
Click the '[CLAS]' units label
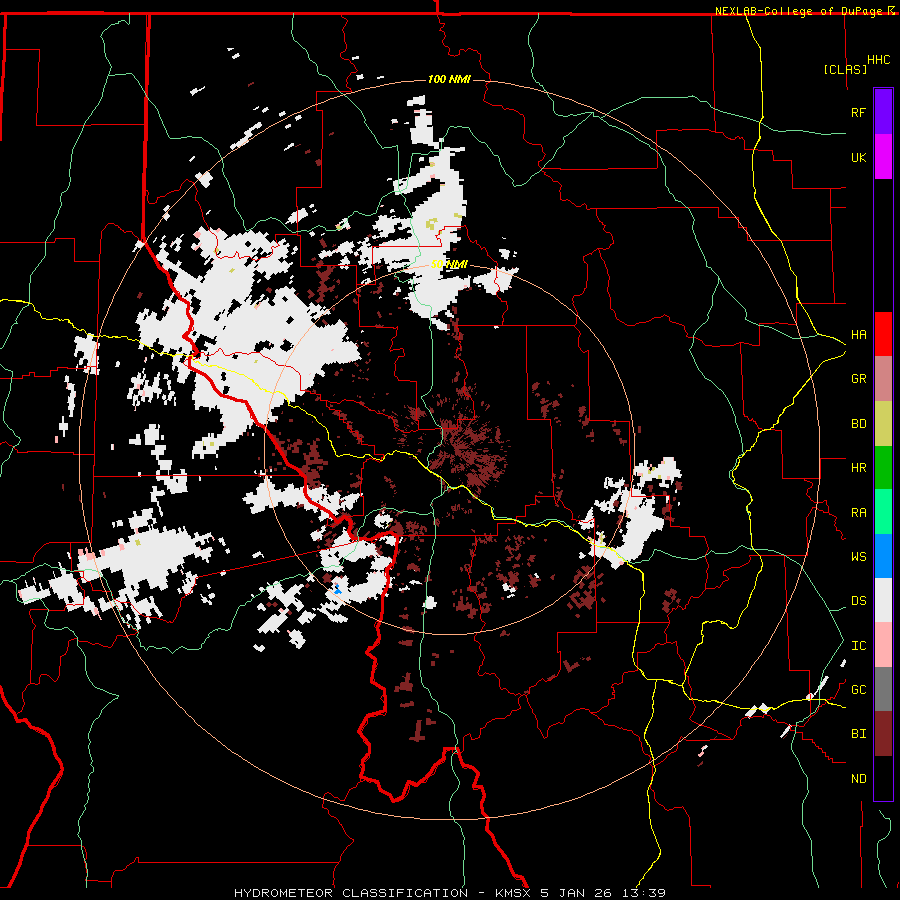coord(845,69)
